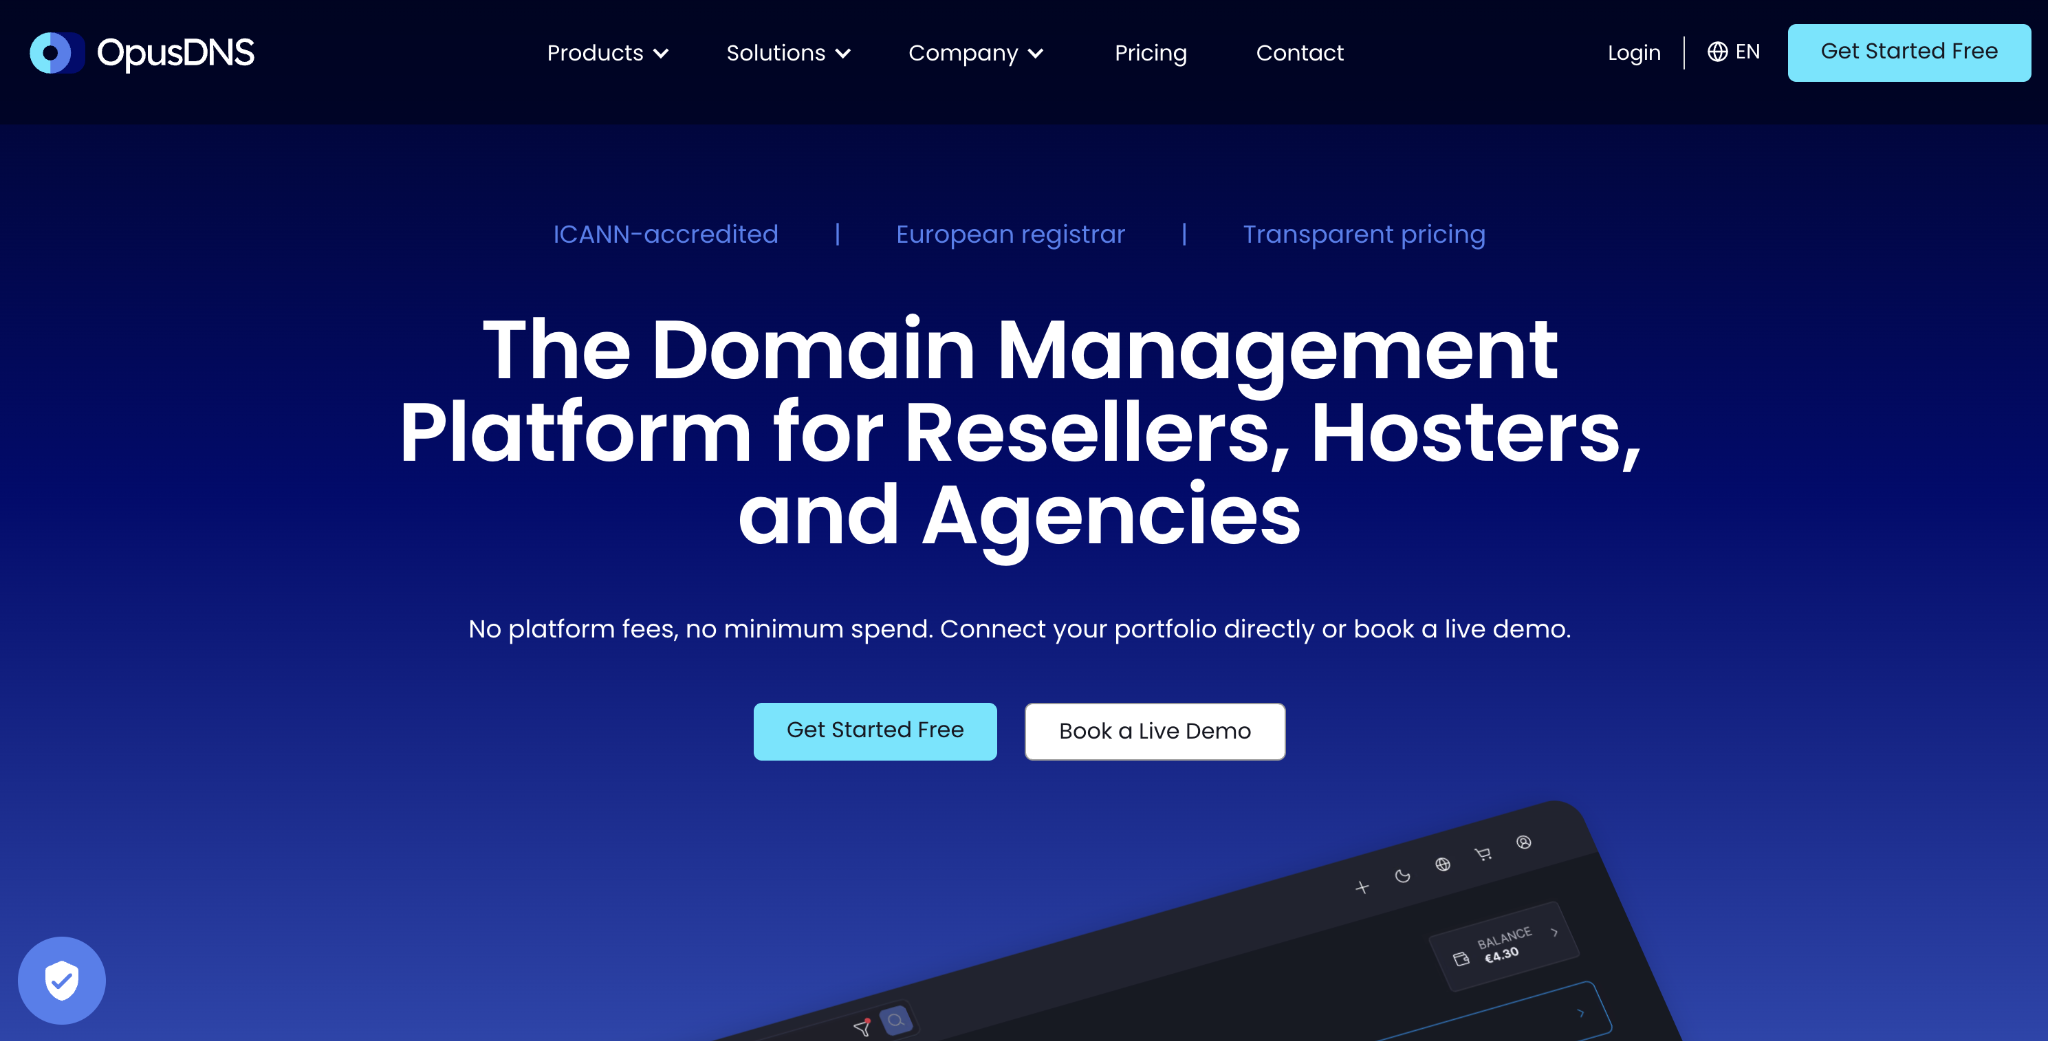Open the Products dropdown menu

click(607, 53)
